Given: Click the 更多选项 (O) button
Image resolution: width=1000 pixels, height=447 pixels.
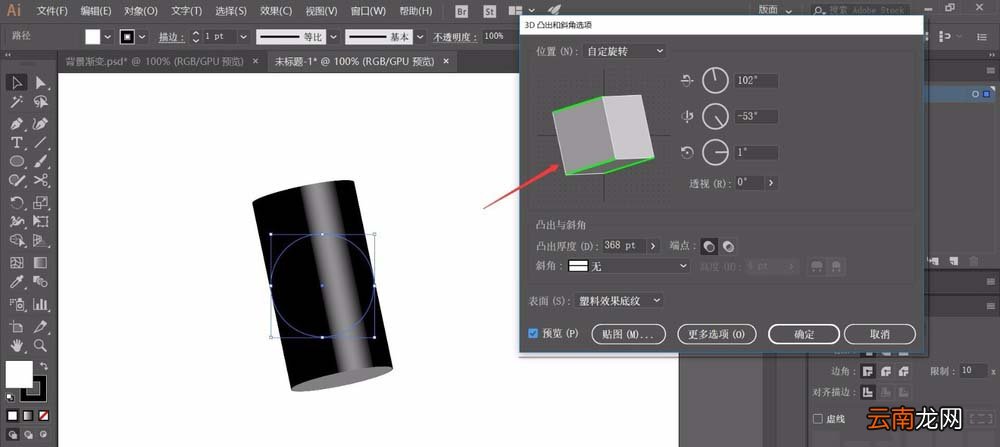Looking at the screenshot, I should coord(716,334).
